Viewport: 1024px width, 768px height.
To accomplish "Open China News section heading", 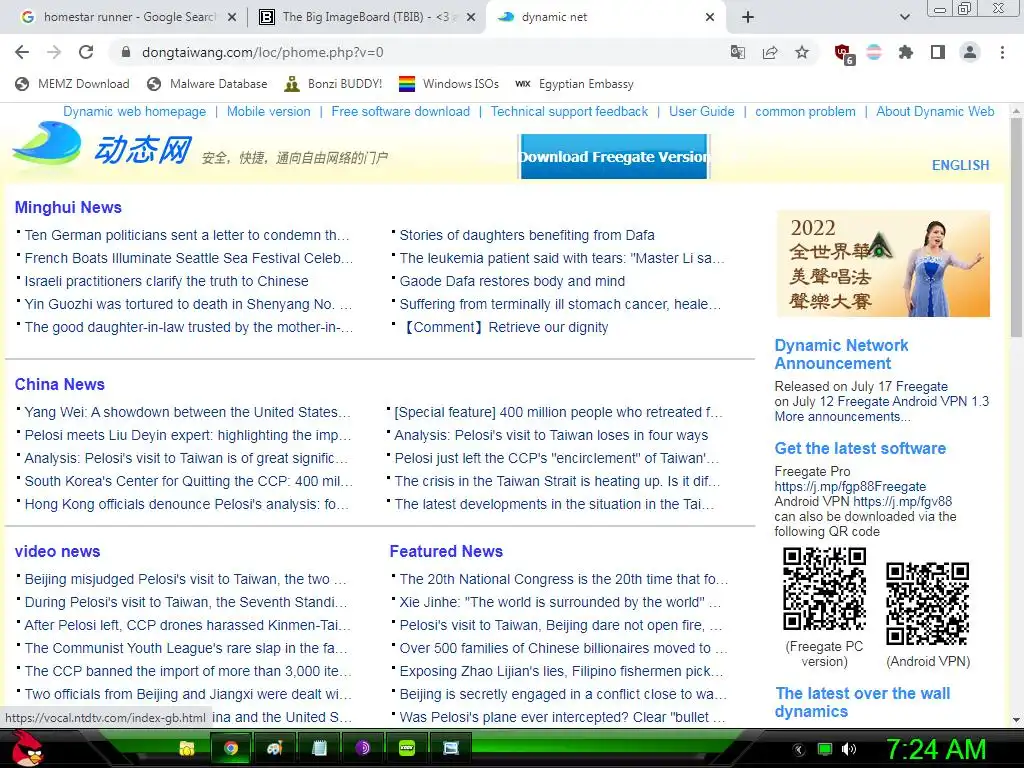I will tap(59, 385).
